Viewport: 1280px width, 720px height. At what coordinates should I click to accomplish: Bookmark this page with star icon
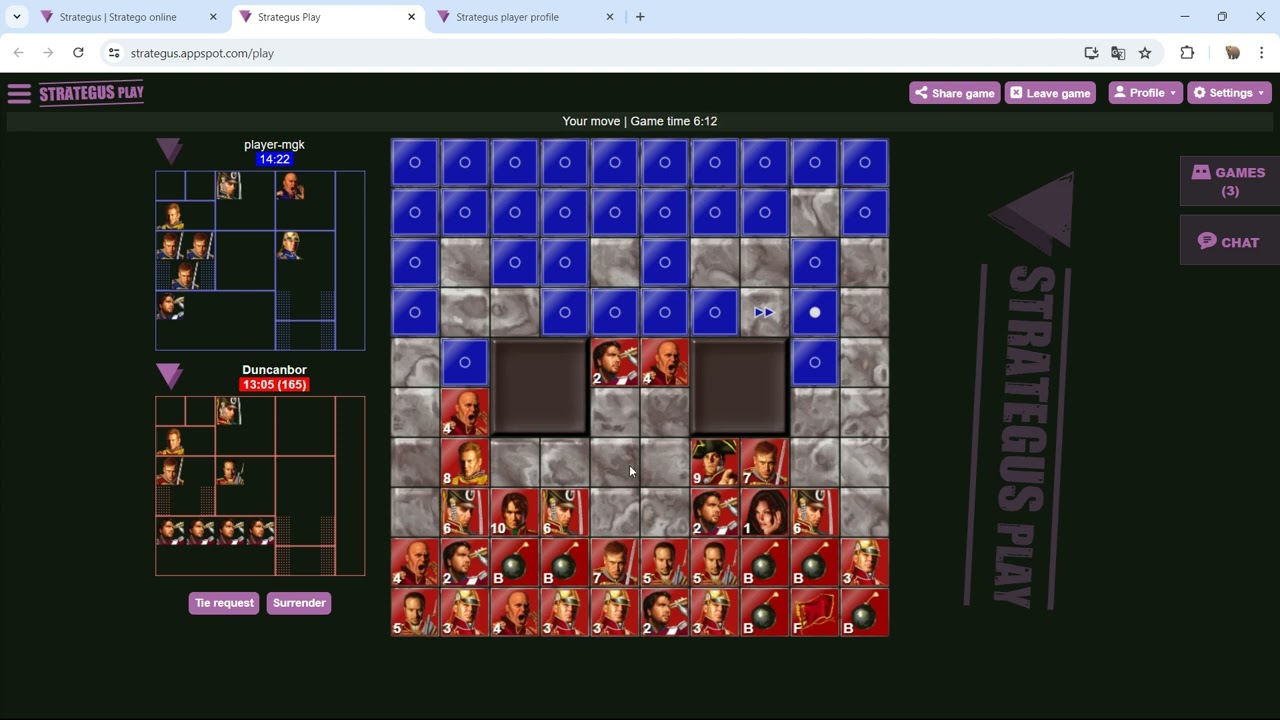1145,53
